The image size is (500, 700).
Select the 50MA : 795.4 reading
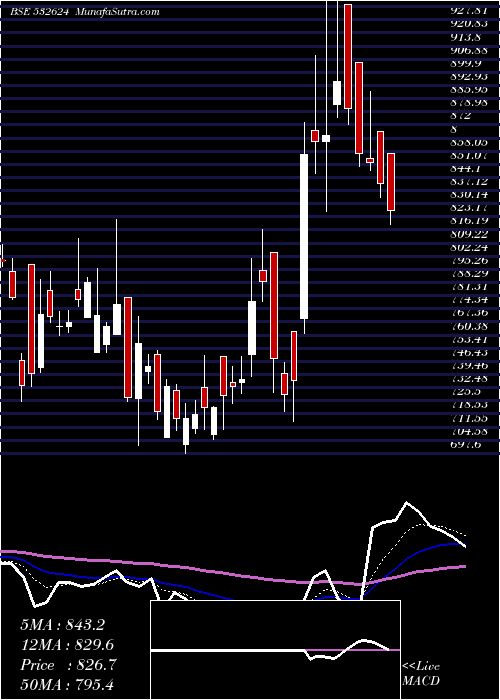(x=67, y=685)
